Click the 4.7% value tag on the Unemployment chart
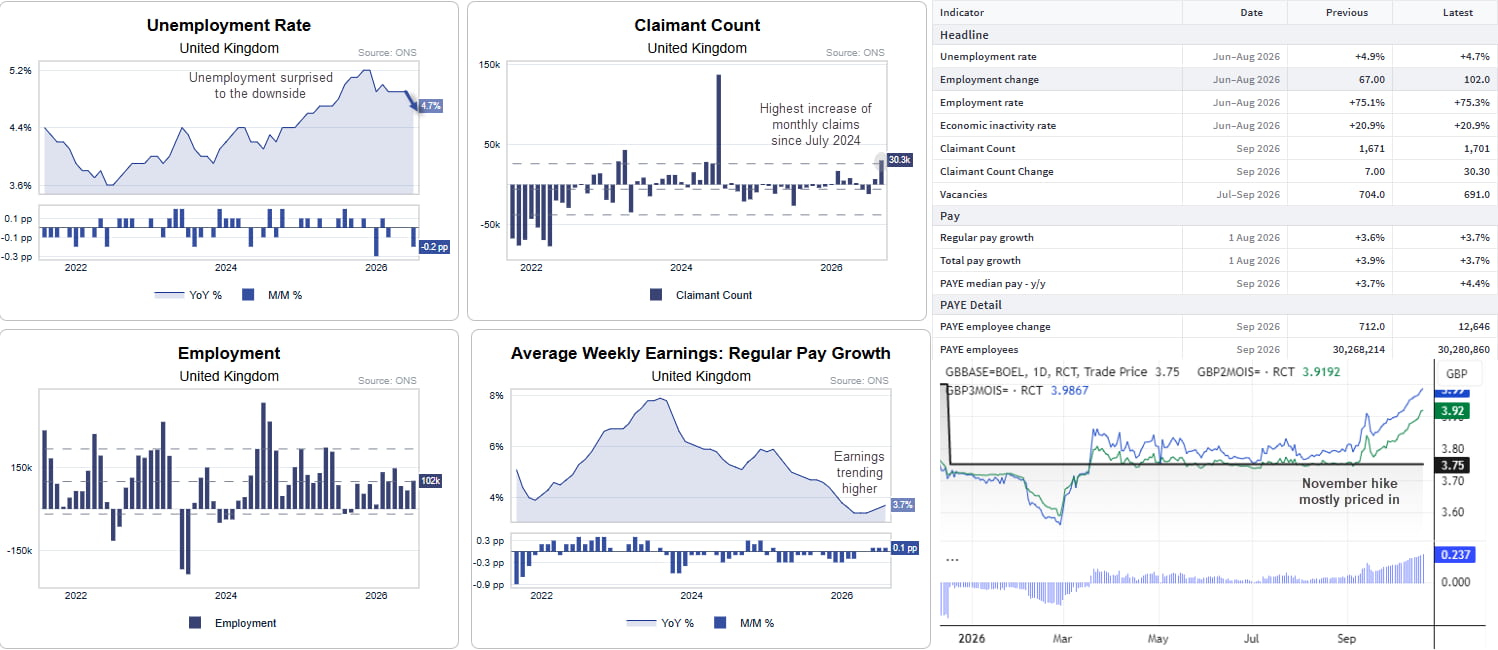The width and height of the screenshot is (1498, 650). 430,105
